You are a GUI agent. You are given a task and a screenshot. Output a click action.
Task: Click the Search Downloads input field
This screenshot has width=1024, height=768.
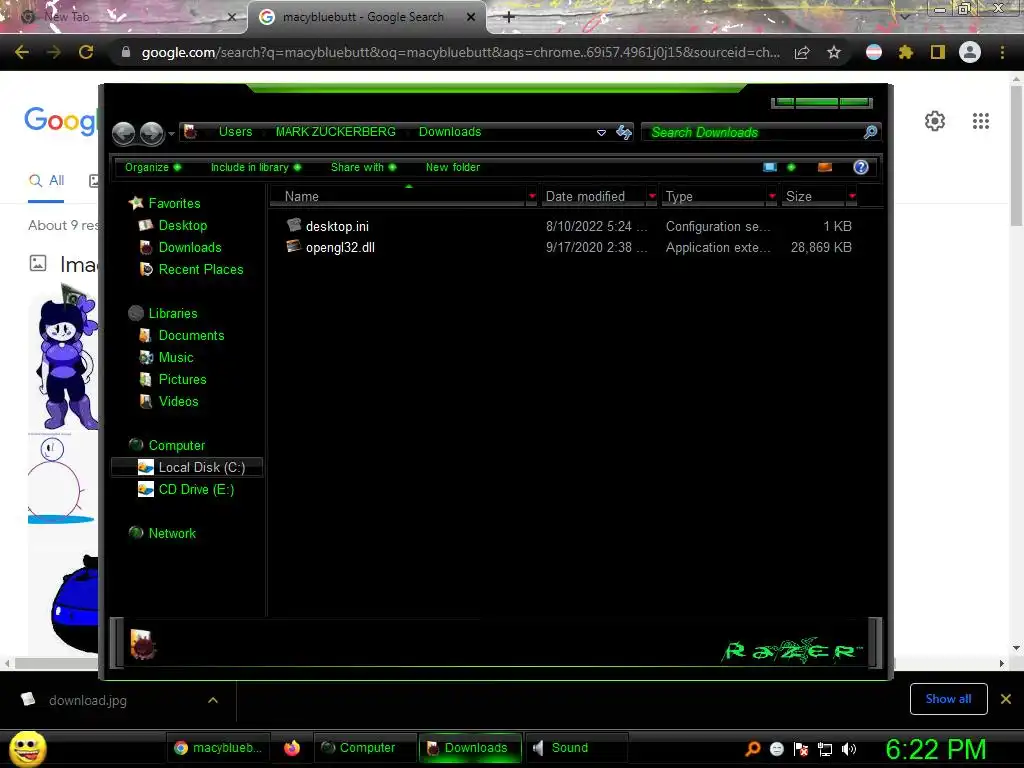coord(761,133)
